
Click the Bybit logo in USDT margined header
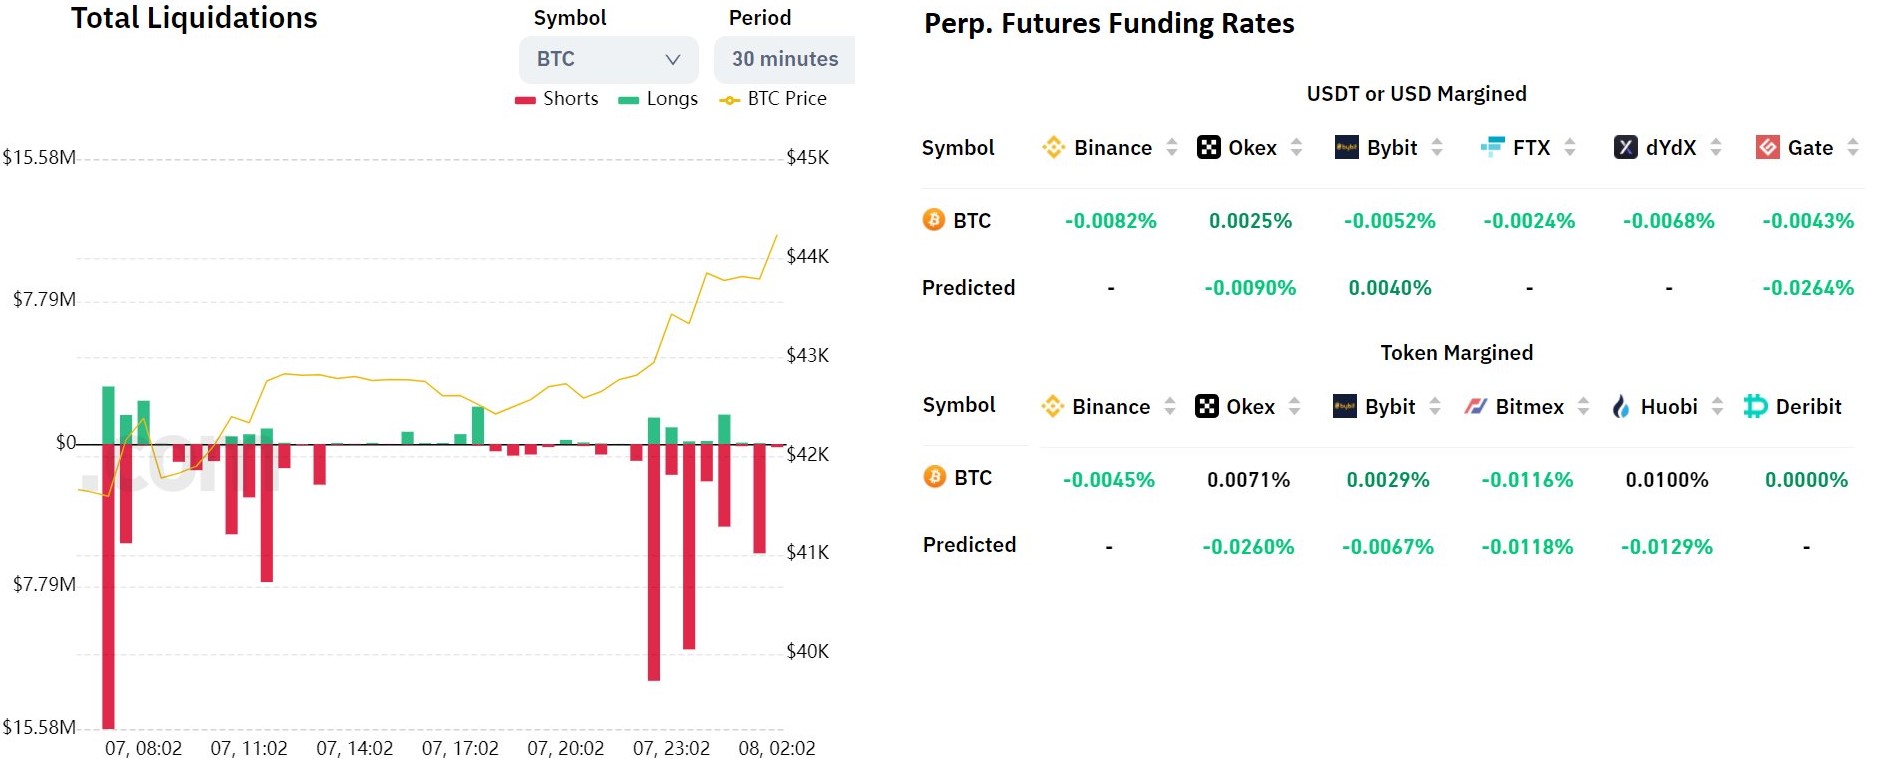pos(1346,148)
